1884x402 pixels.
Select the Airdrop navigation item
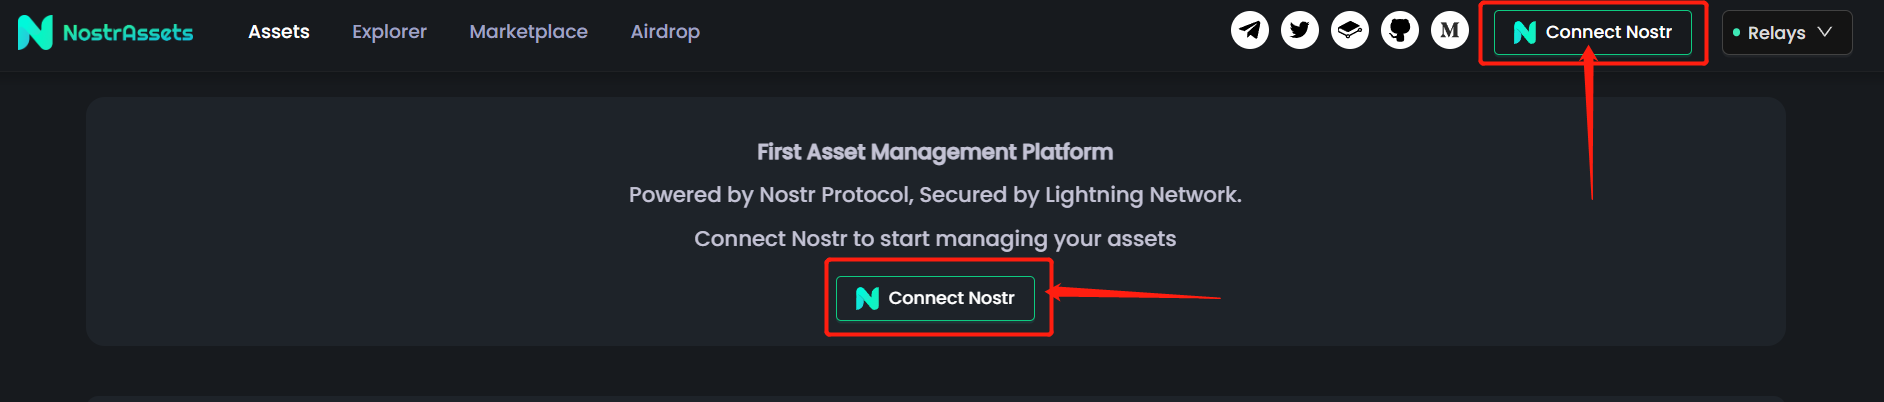(x=665, y=32)
